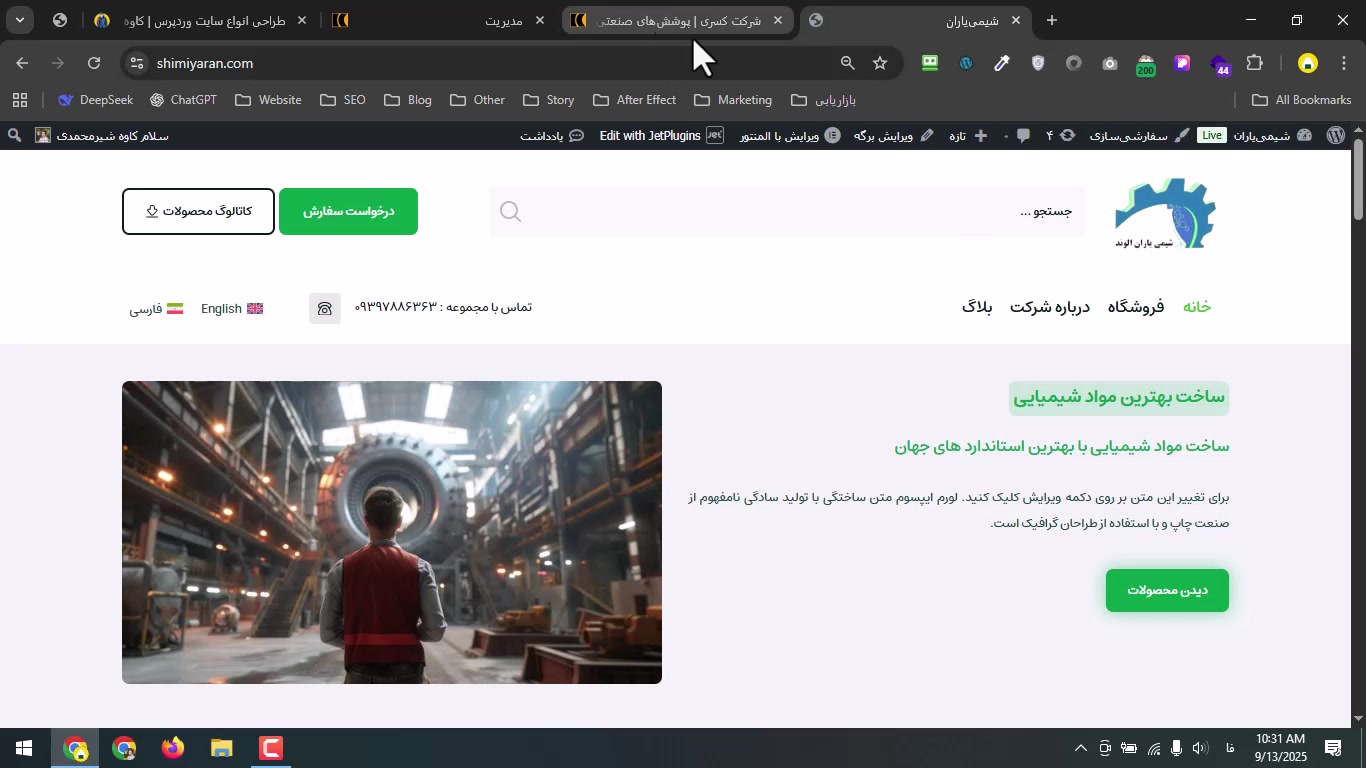1366x768 pixels.
Task: Open the درباره شرکت menu item
Action: [1050, 307]
